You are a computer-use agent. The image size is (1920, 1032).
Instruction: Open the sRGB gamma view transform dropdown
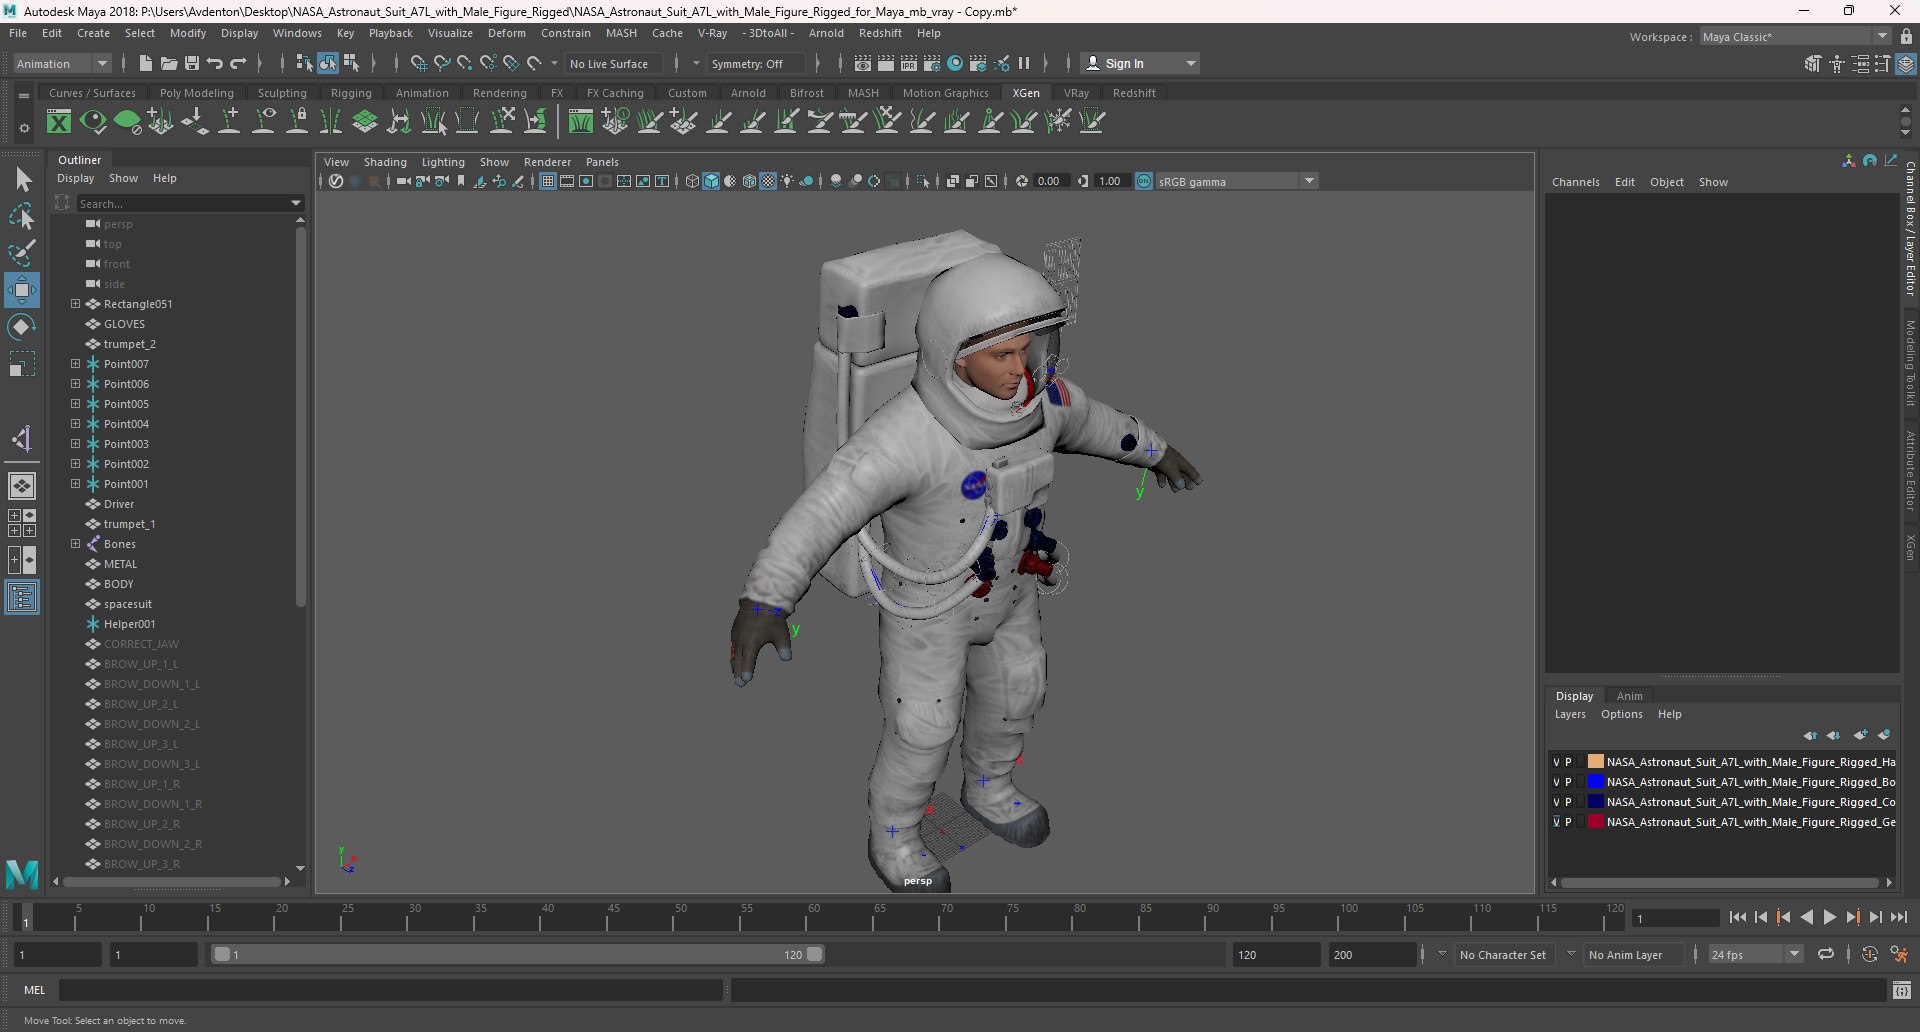click(1237, 181)
